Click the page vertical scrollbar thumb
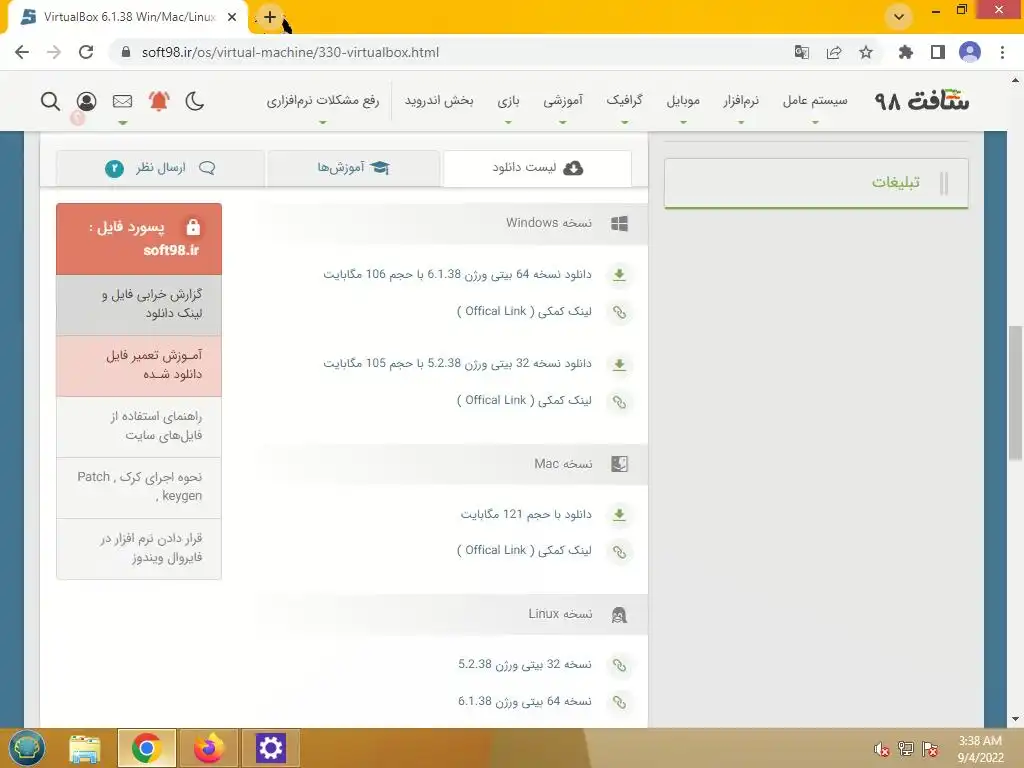1024x768 pixels. click(x=1016, y=393)
